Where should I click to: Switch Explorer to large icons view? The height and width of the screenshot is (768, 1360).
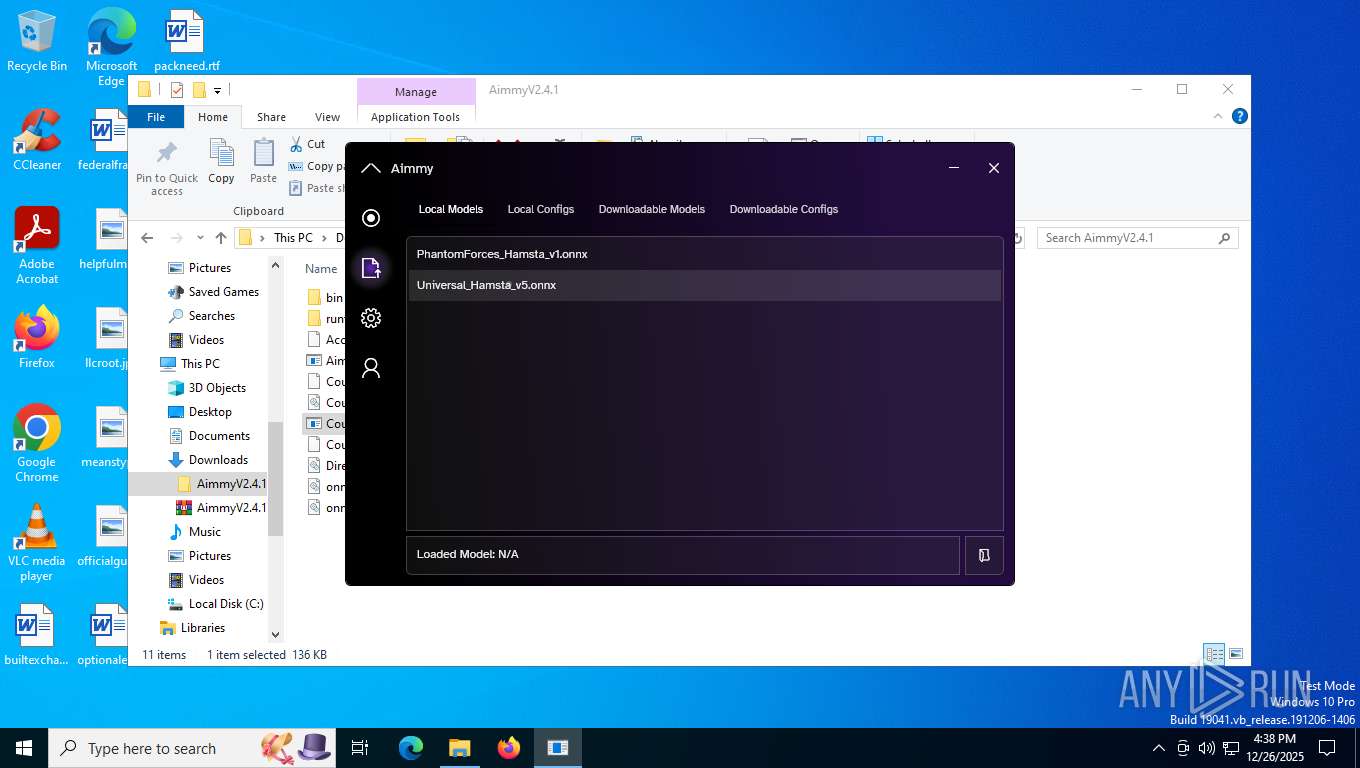[1236, 654]
